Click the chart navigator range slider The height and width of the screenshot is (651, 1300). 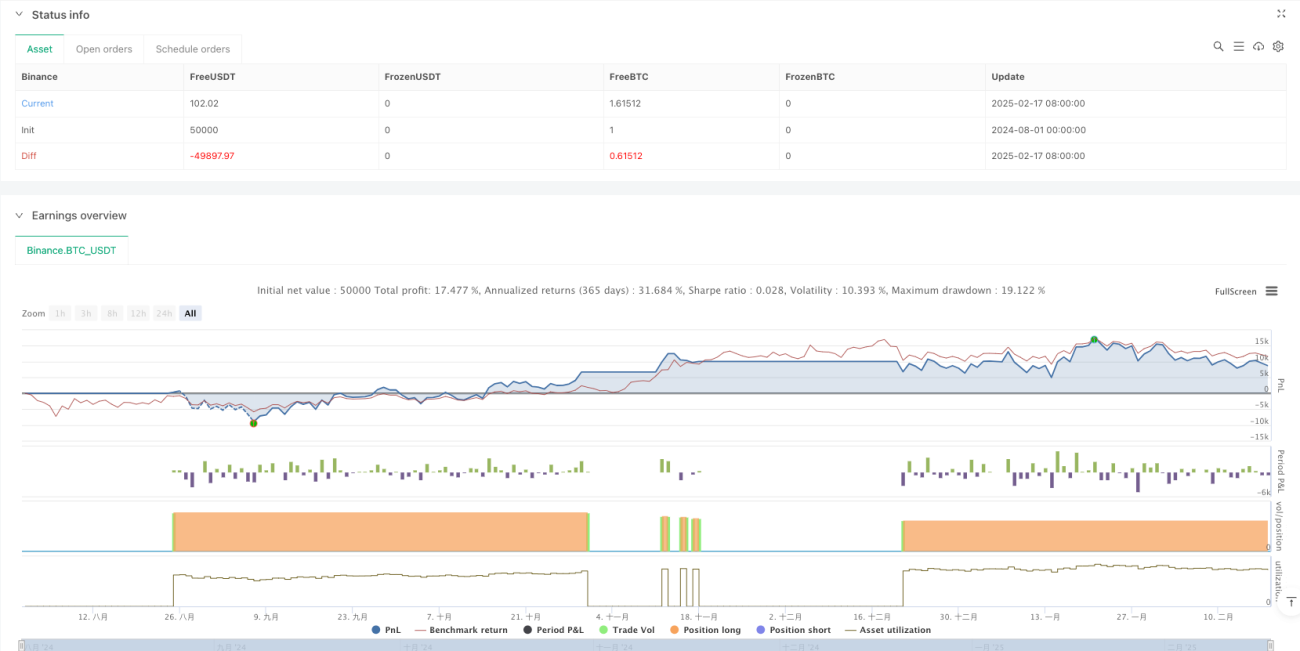(x=647, y=645)
